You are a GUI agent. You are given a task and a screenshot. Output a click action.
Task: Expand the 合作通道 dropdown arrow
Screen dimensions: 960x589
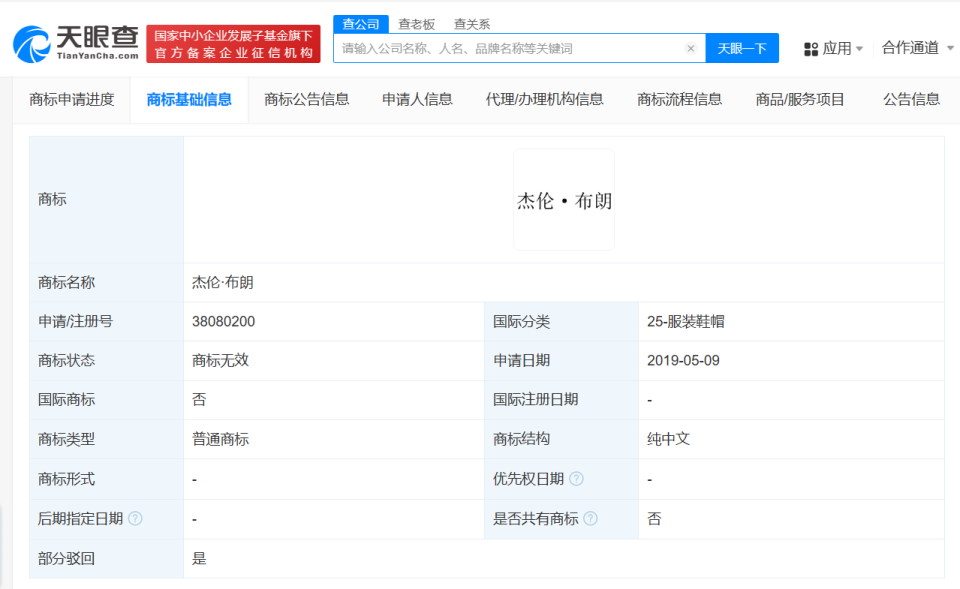(x=952, y=47)
